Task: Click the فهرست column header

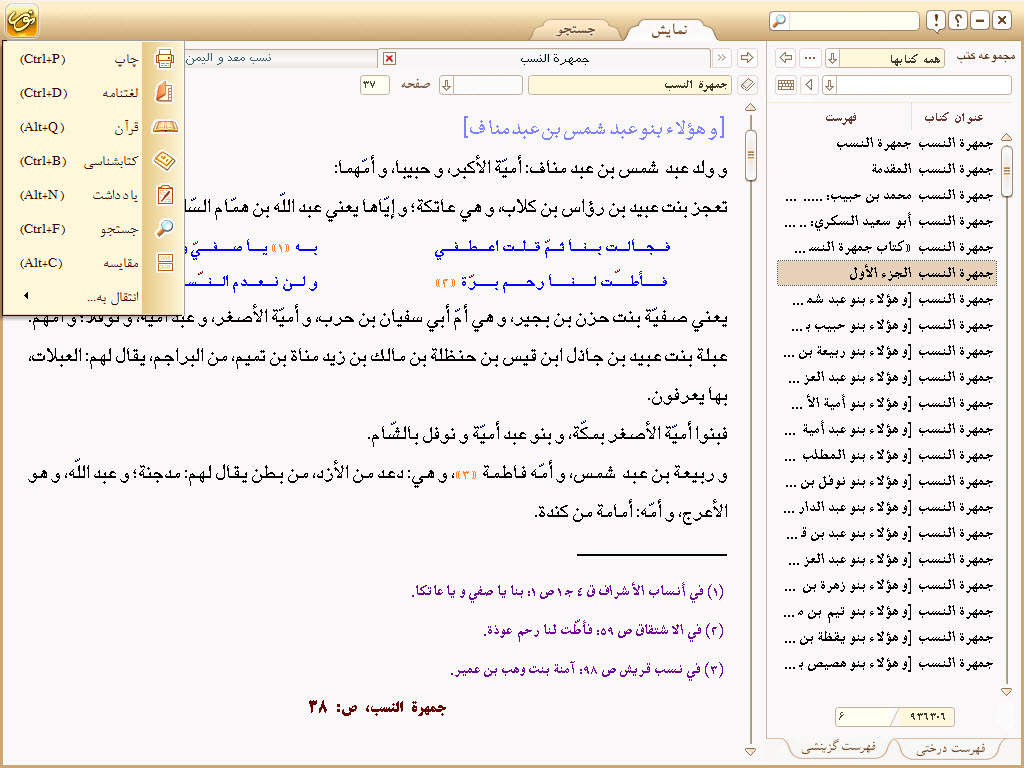Action: click(x=840, y=118)
